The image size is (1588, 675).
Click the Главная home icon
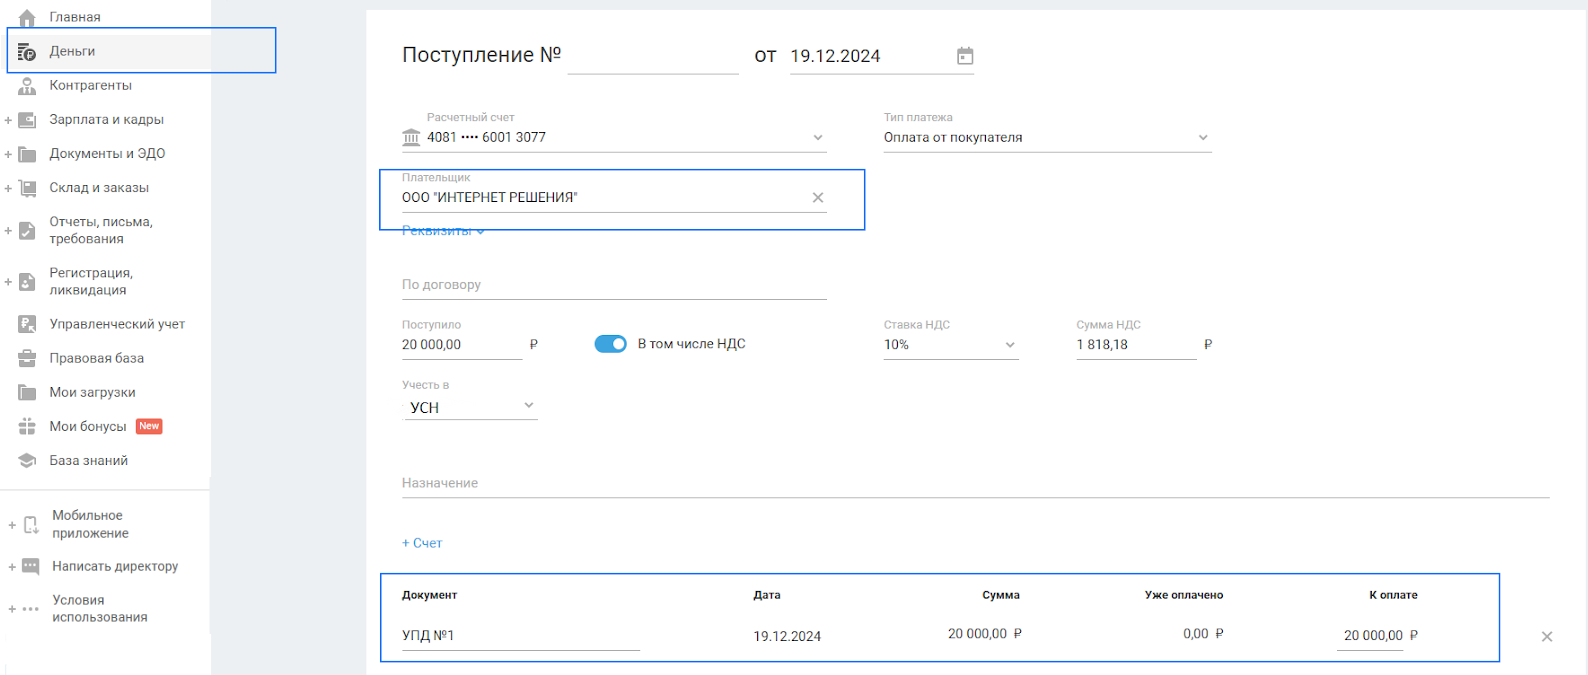27,17
